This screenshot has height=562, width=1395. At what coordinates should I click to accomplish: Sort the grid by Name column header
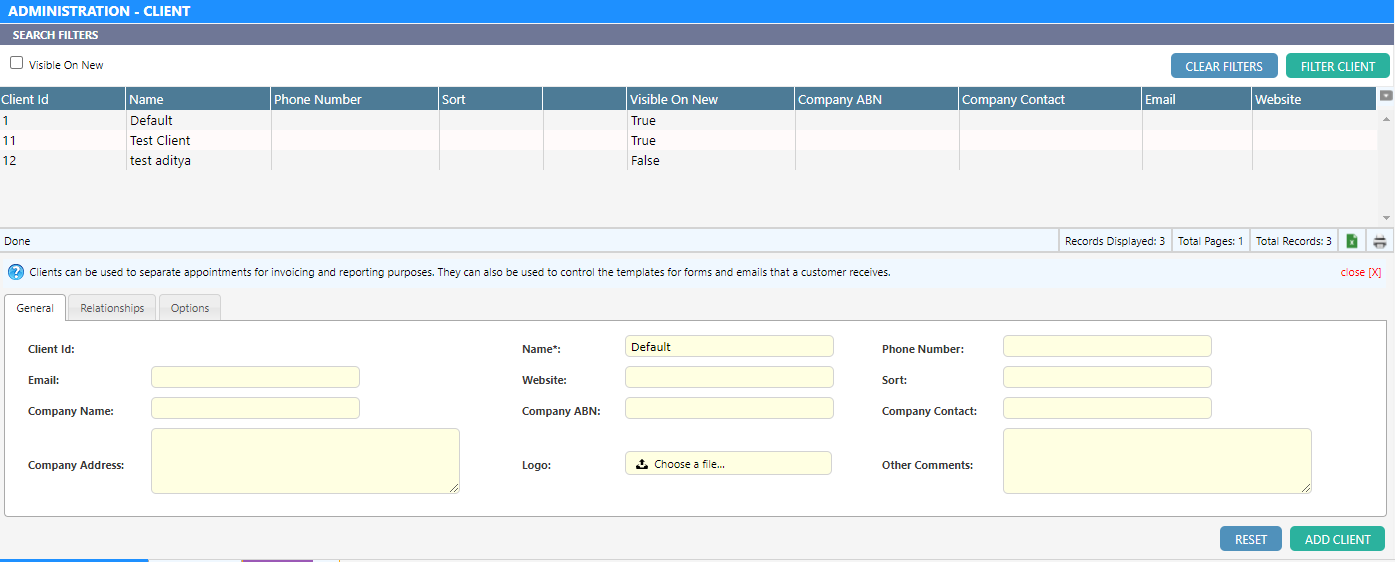(146, 99)
